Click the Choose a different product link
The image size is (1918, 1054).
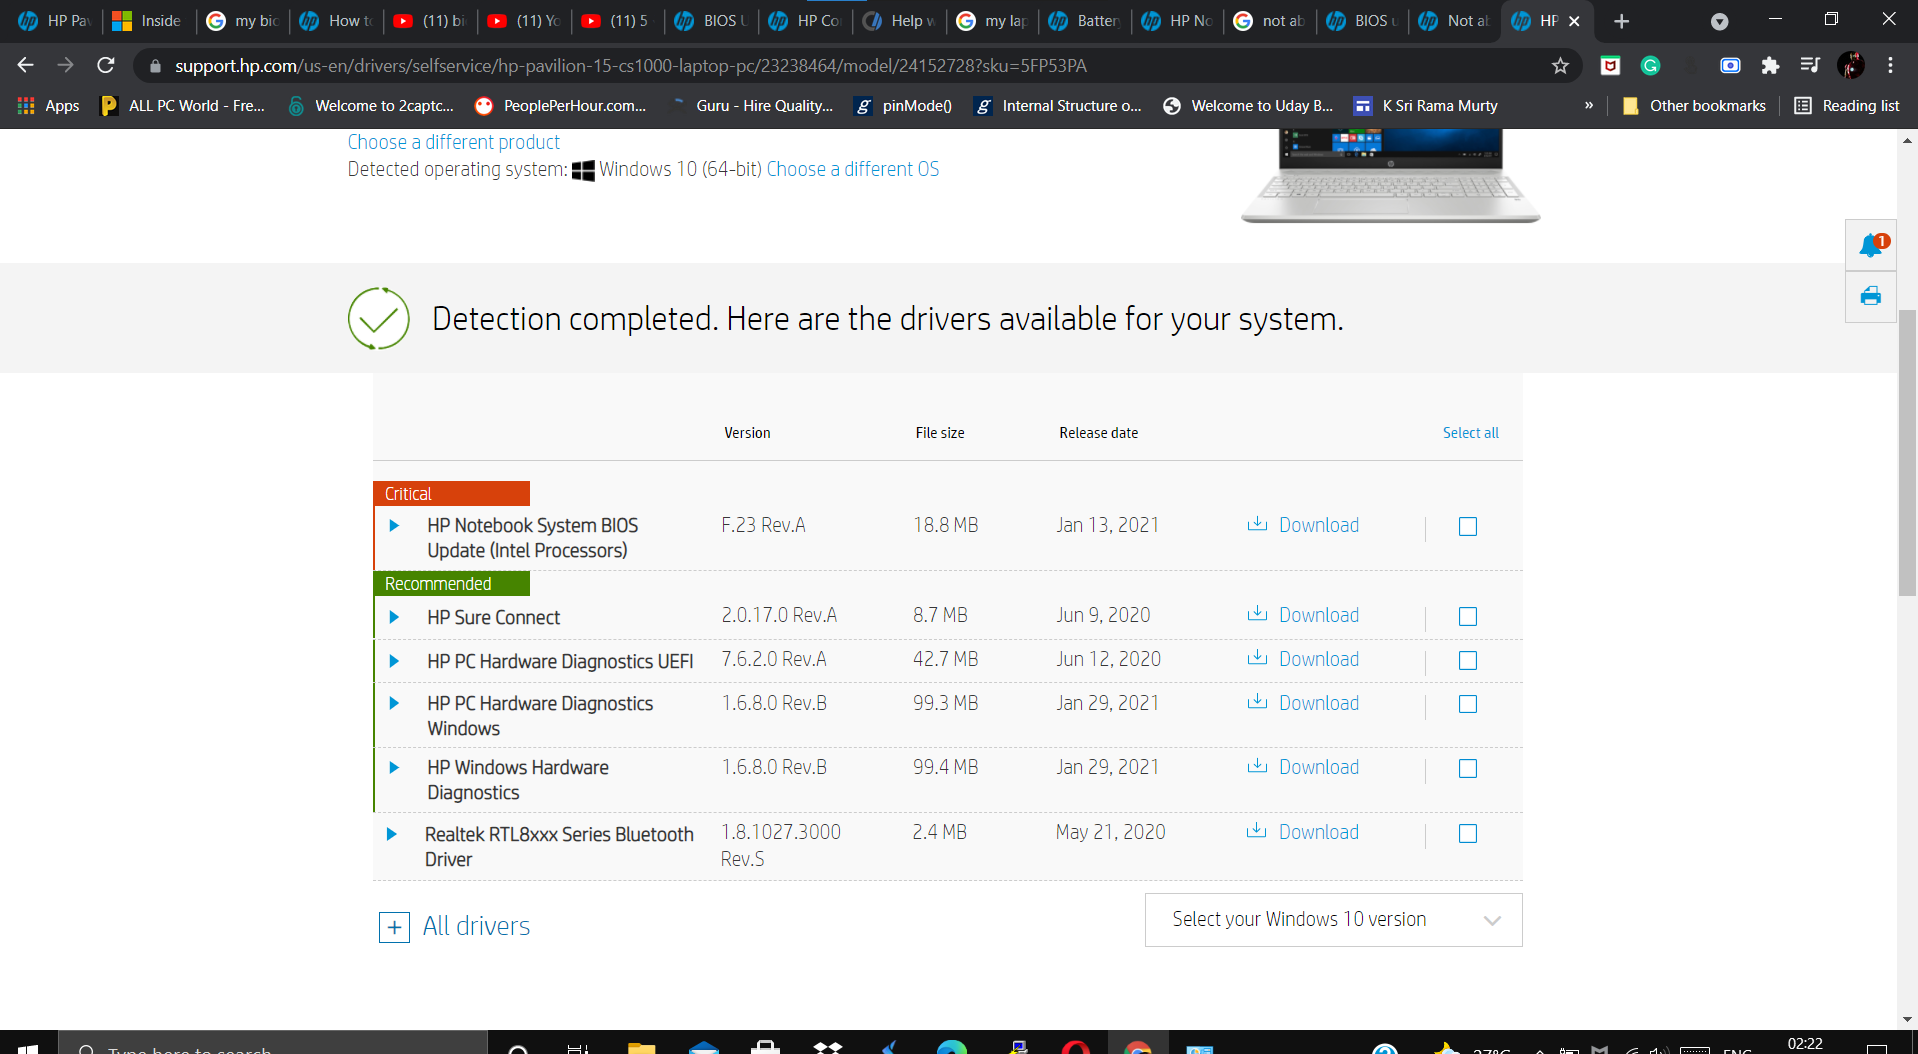pyautogui.click(x=453, y=141)
